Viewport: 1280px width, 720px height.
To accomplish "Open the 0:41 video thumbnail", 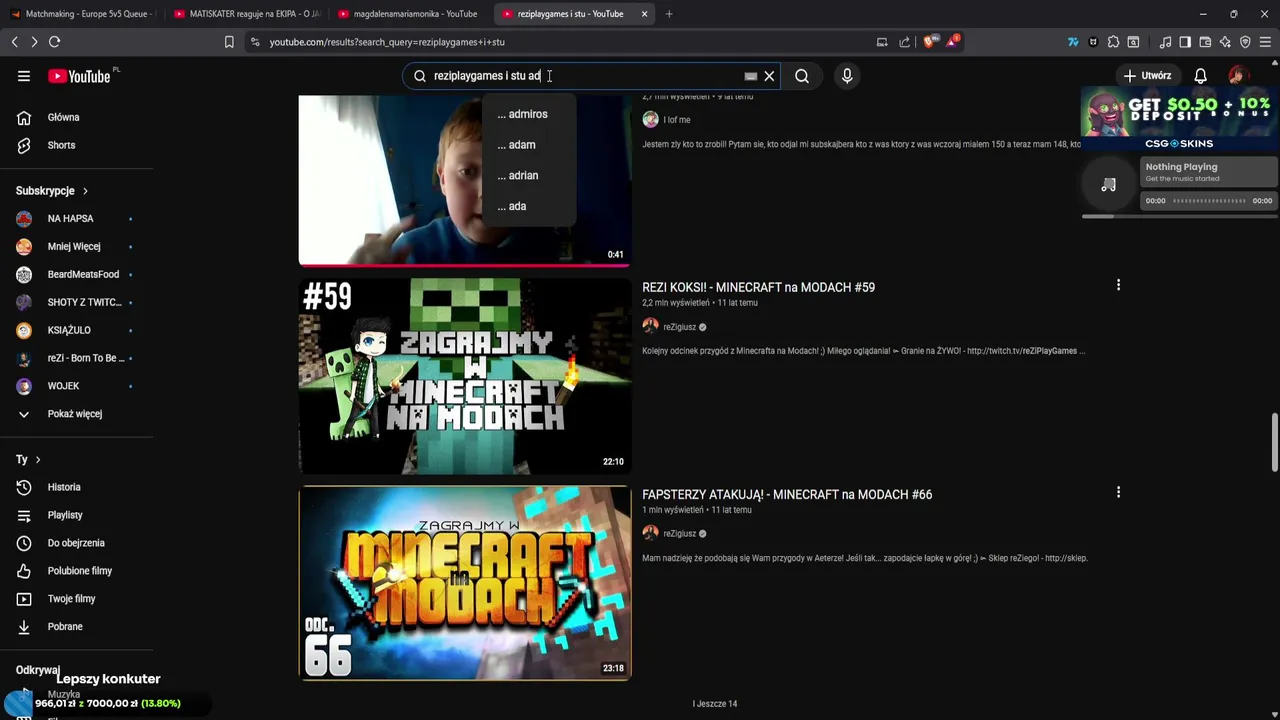I will point(465,180).
